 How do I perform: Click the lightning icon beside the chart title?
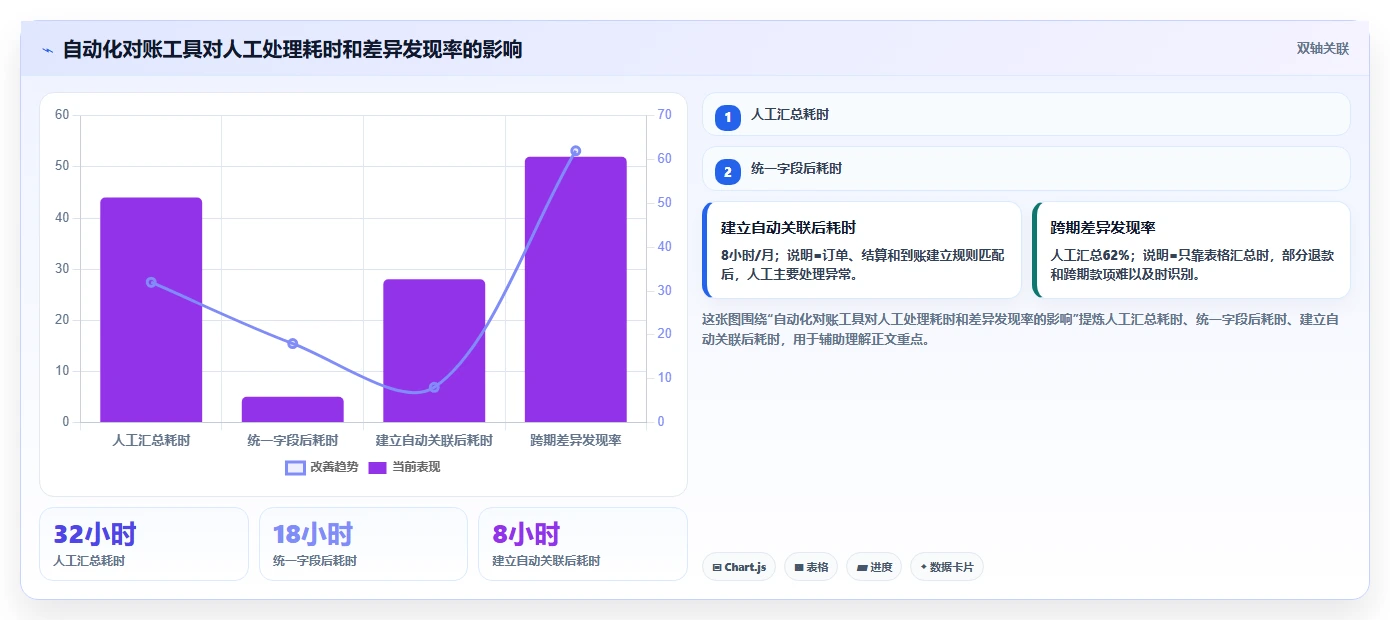click(48, 50)
